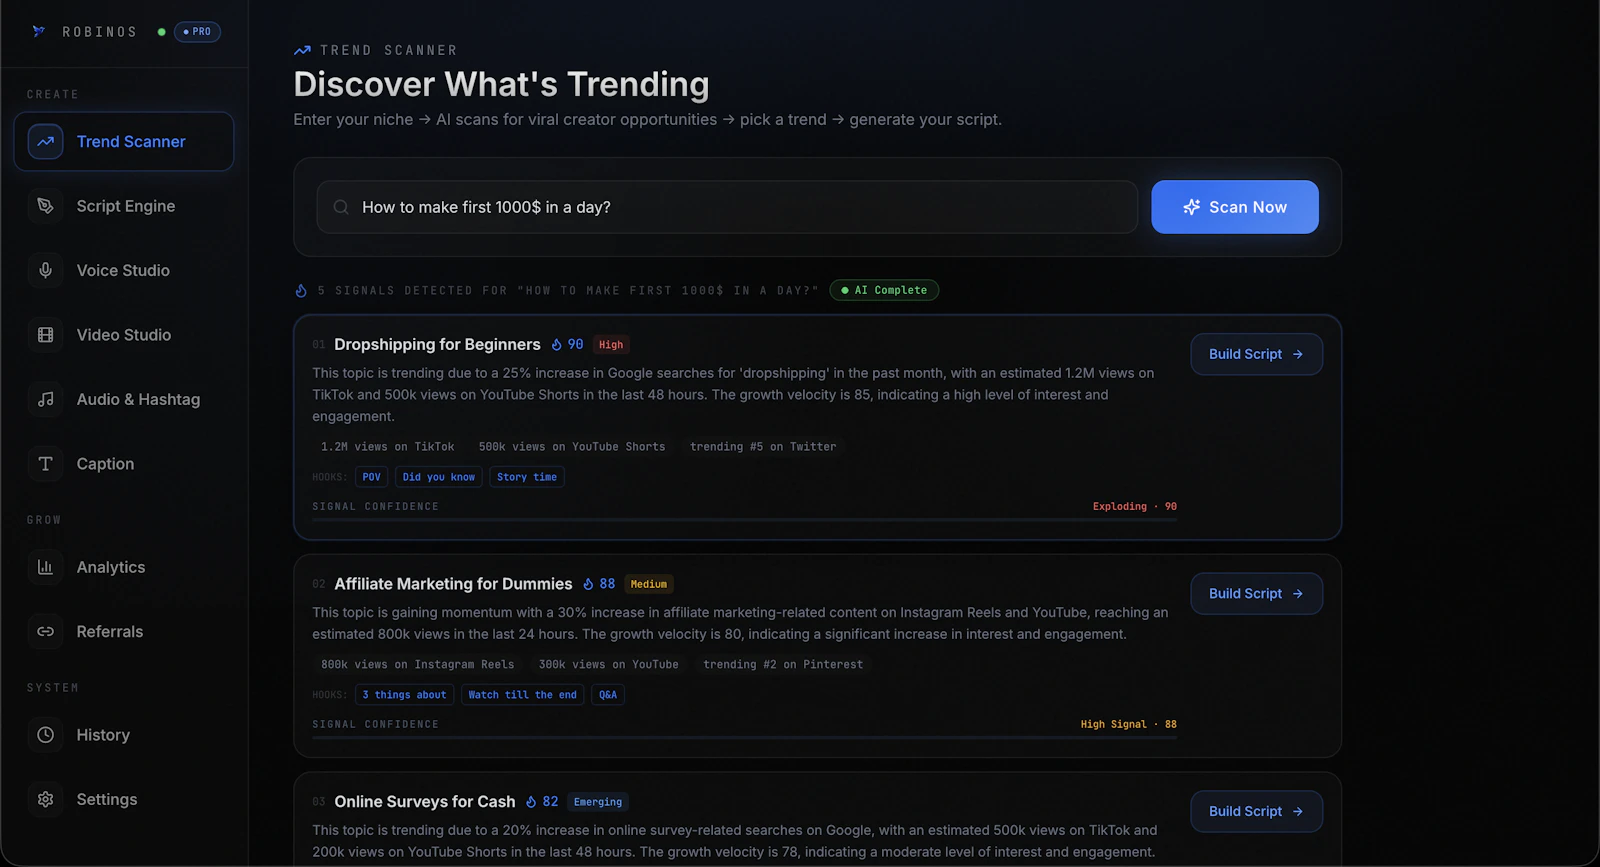Click Dropshipping for Beginners title

(437, 344)
